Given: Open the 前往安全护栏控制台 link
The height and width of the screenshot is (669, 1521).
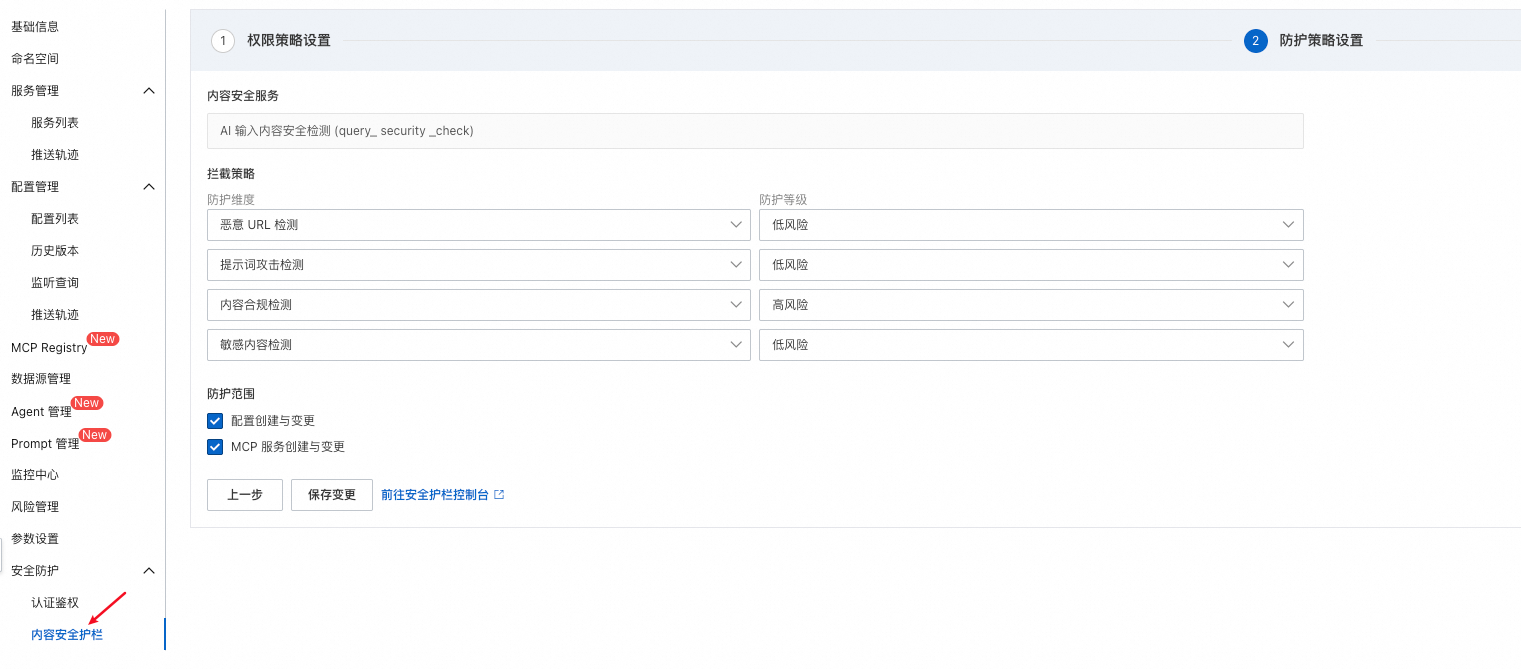Looking at the screenshot, I should click(435, 495).
